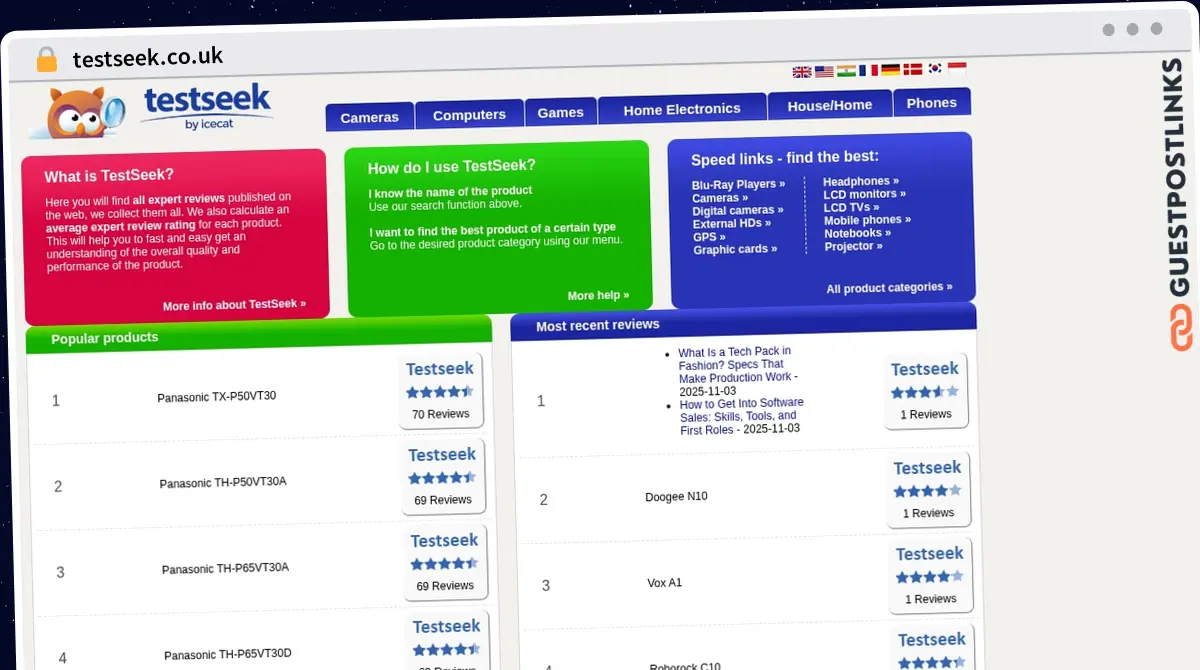Click Panasonic TX-P50VT30 product name
This screenshot has height=670, width=1200.
pyautogui.click(x=217, y=397)
